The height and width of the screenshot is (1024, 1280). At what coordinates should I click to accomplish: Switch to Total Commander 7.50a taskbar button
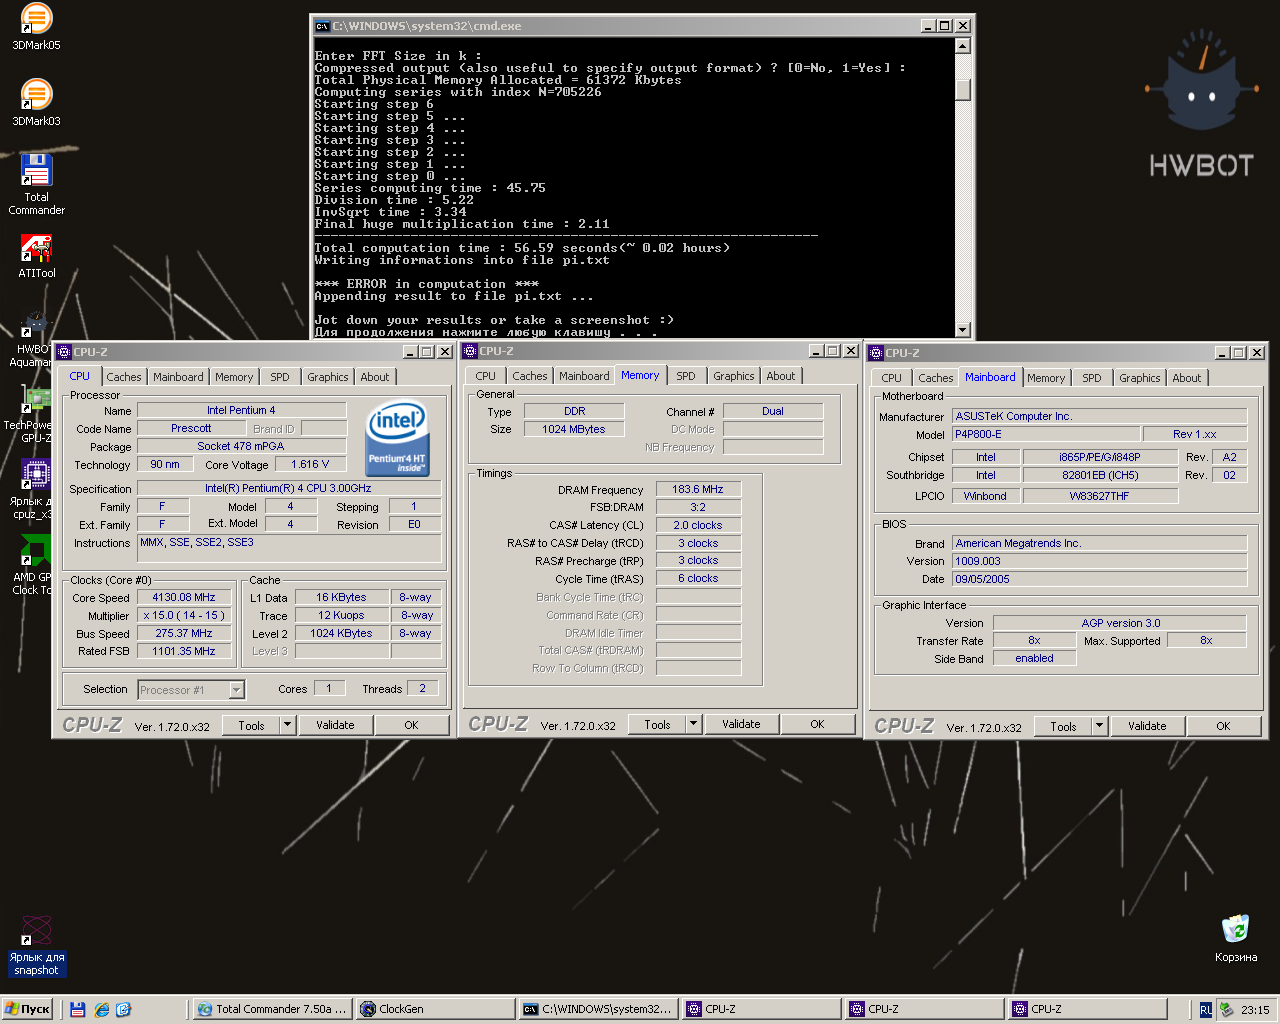pyautogui.click(x=272, y=1009)
